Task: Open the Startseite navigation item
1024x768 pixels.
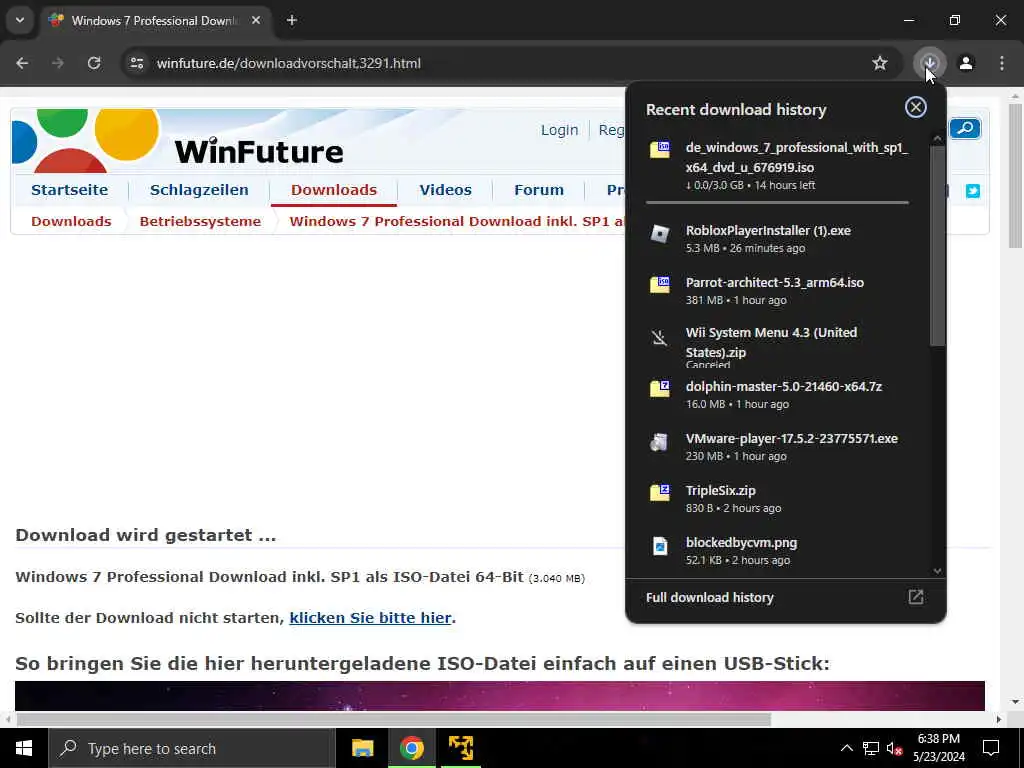Action: pos(70,190)
